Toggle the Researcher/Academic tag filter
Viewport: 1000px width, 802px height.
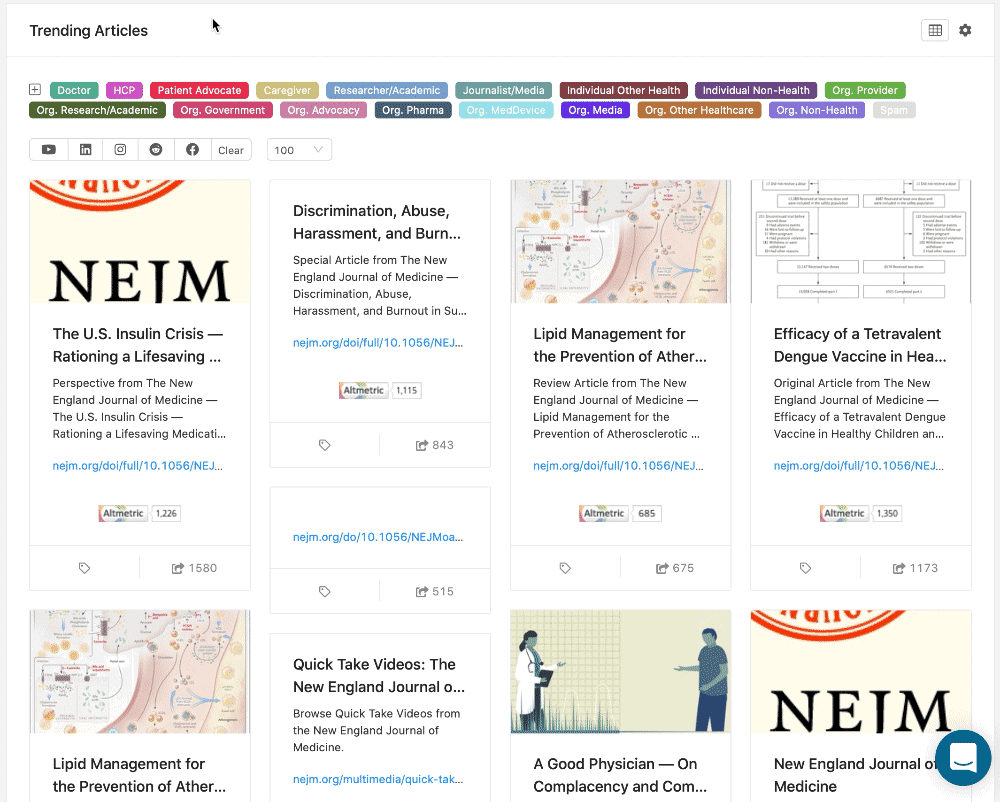(x=387, y=91)
